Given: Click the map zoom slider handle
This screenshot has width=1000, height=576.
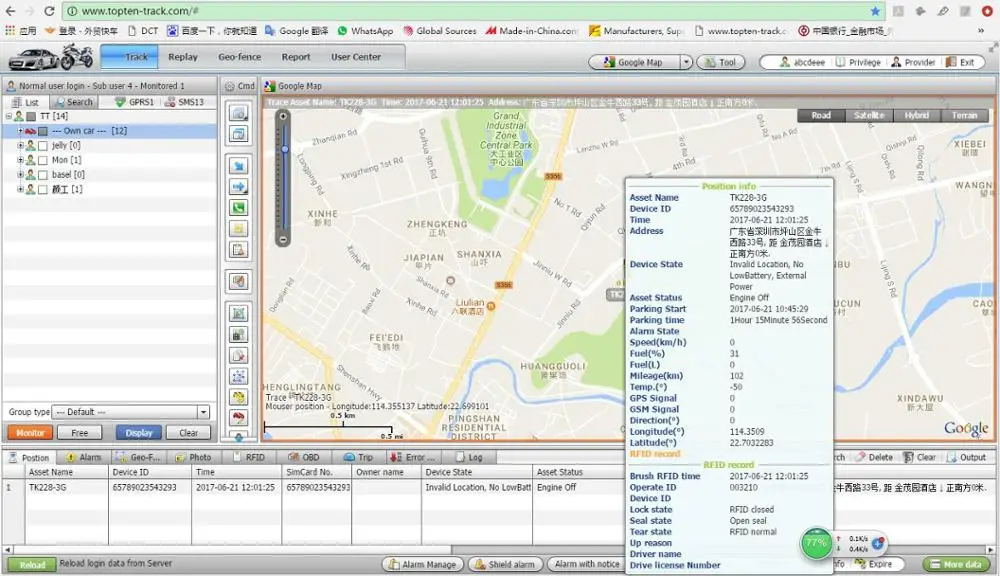Looking at the screenshot, I should pos(284,150).
